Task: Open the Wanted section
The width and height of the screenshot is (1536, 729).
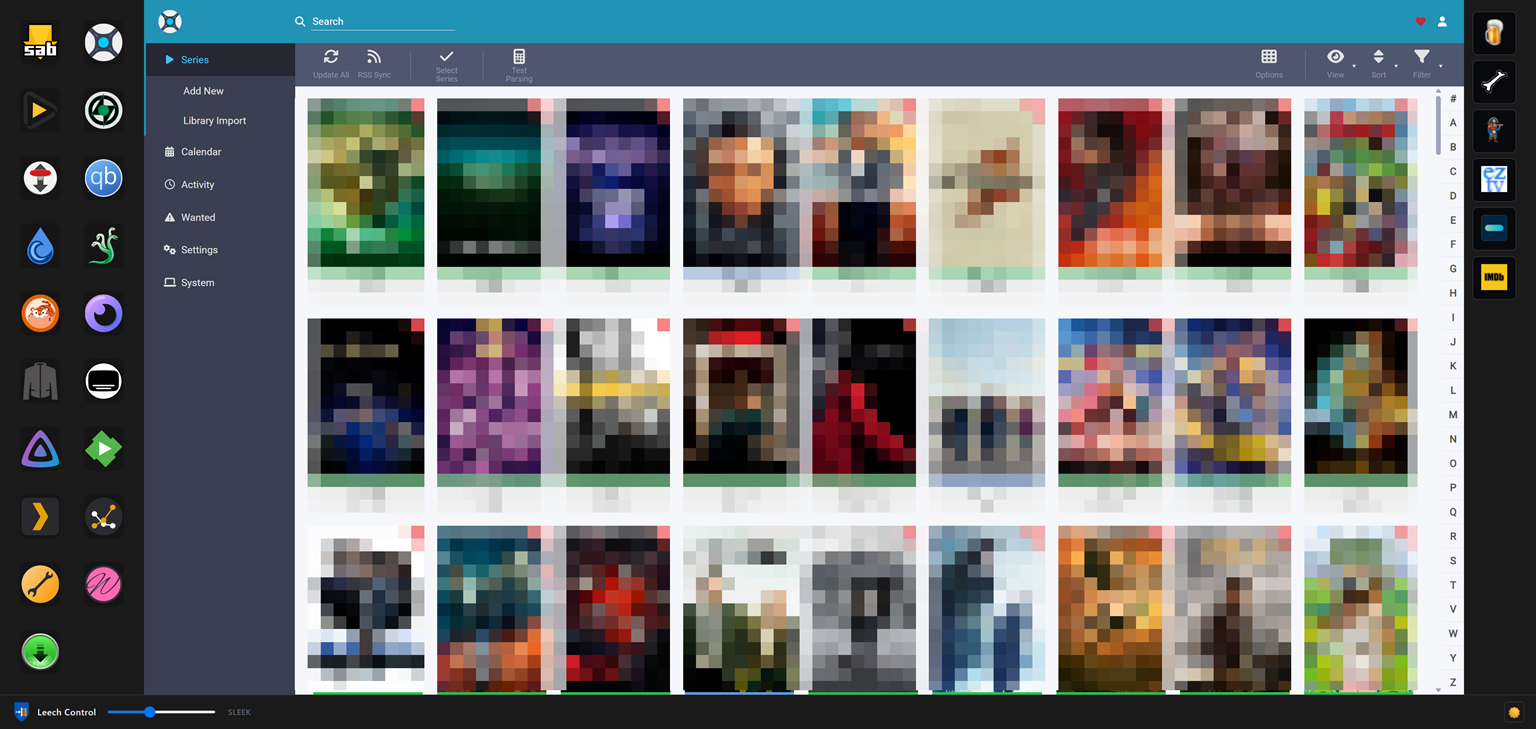Action: click(x=220, y=217)
